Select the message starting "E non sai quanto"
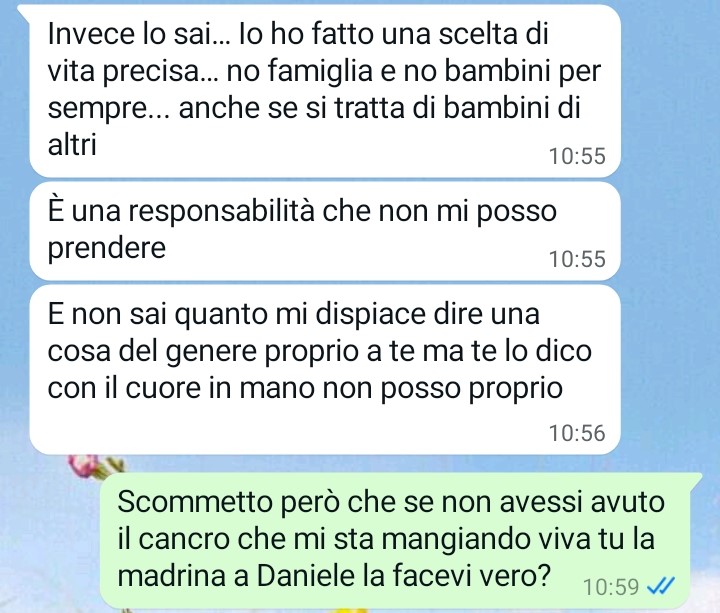720x613 pixels. [x=325, y=370]
